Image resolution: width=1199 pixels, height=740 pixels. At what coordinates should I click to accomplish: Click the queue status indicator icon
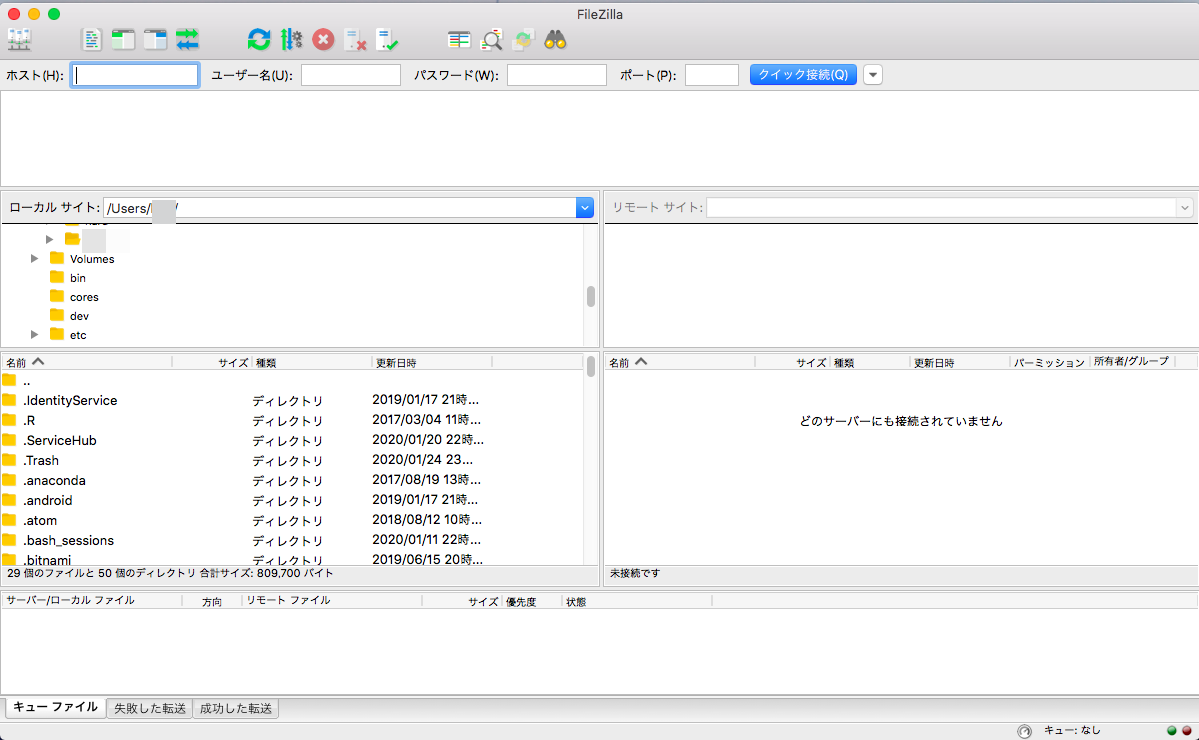point(1025,731)
